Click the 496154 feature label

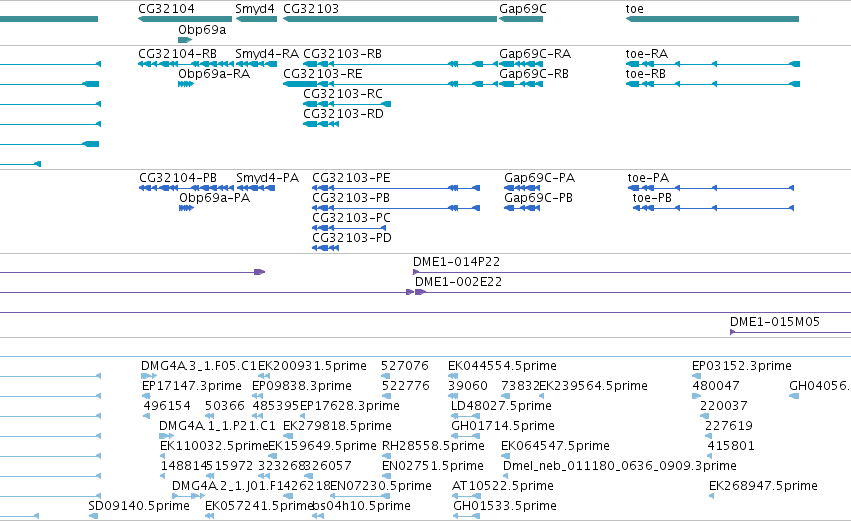point(167,406)
